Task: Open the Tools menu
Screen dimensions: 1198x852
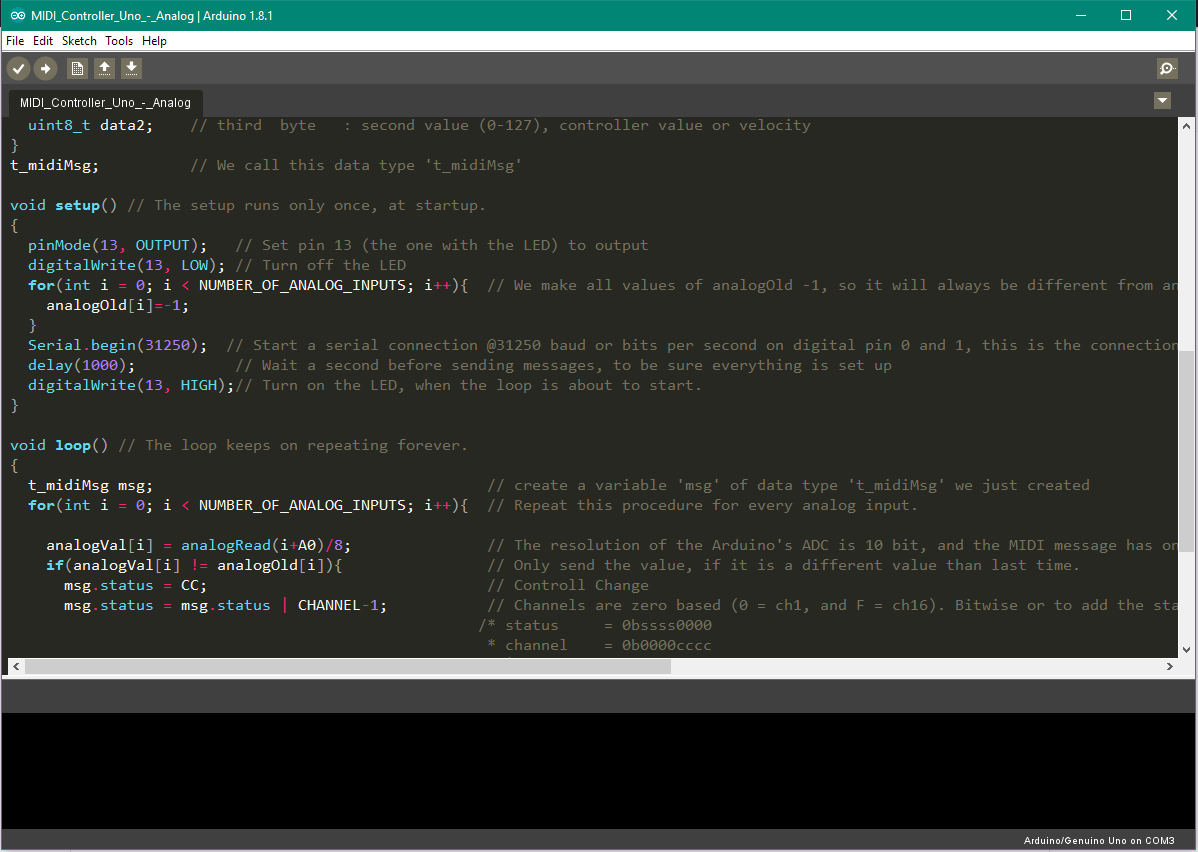Action: [119, 40]
